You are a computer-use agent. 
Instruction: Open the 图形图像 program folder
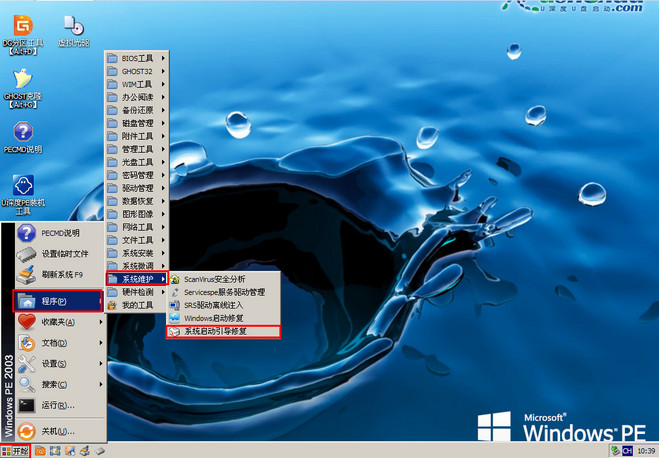point(137,214)
